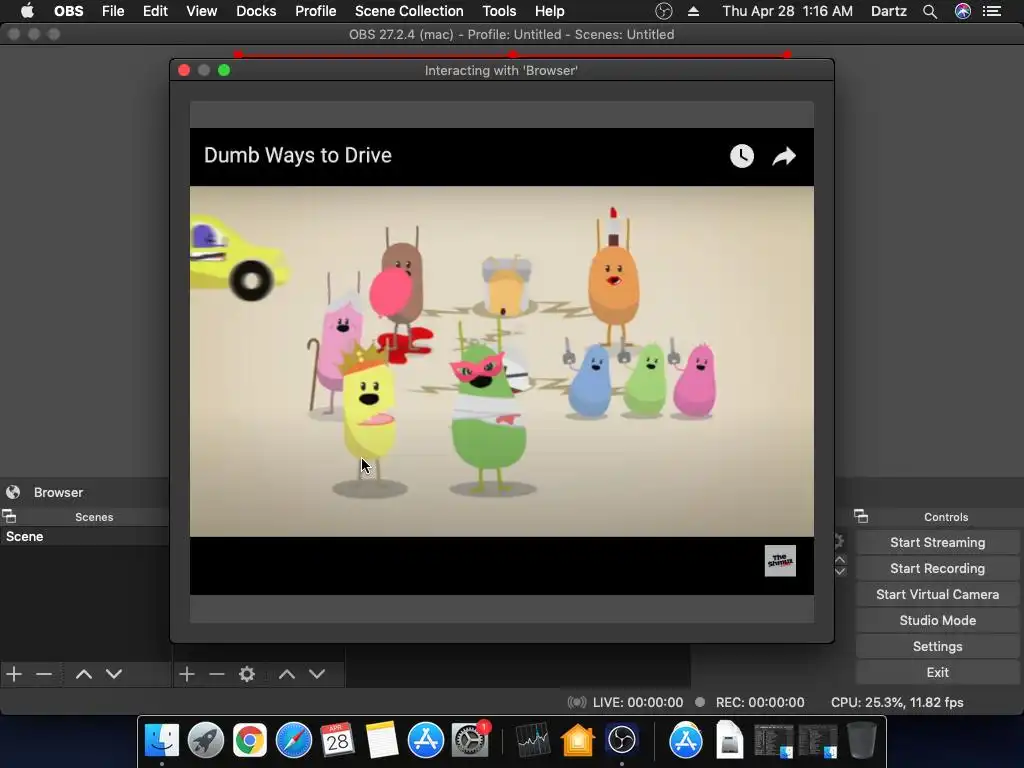Open the Scene Collection menu
Viewport: 1024px width, 768px height.
[x=409, y=11]
